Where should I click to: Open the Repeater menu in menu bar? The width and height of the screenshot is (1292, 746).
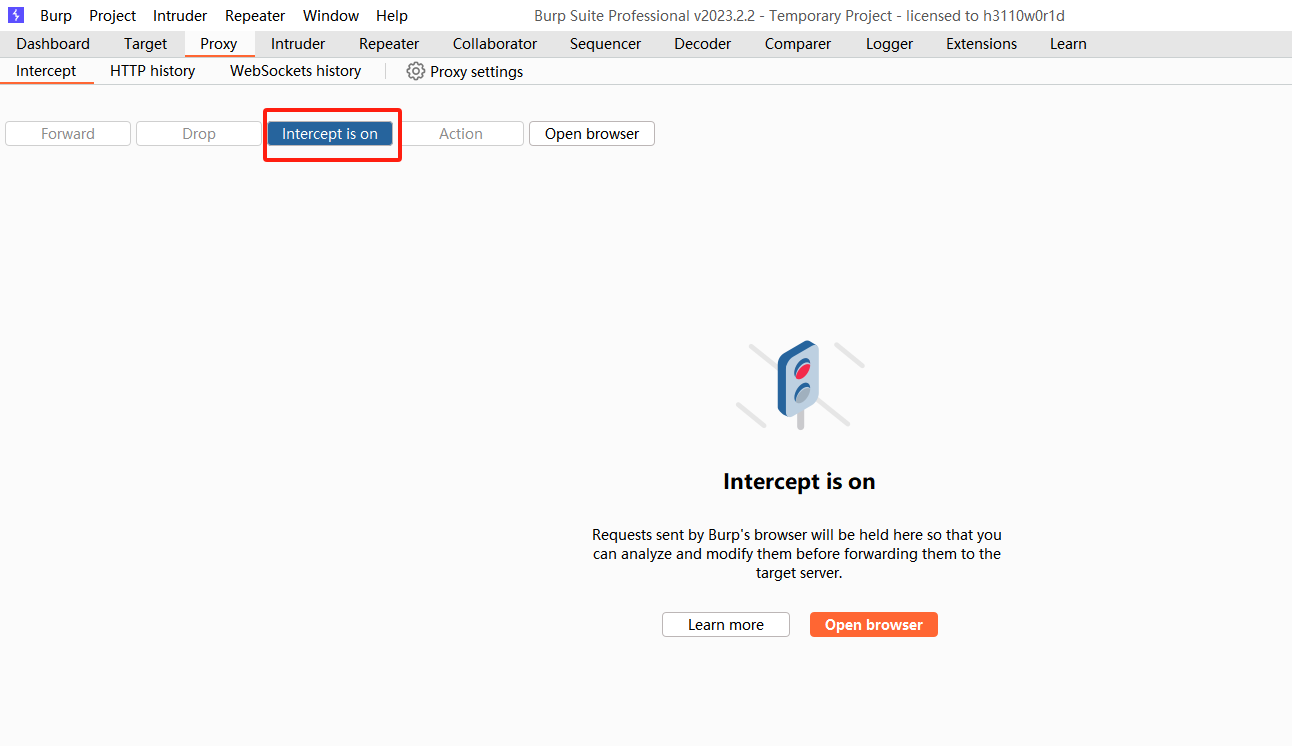[x=255, y=15]
